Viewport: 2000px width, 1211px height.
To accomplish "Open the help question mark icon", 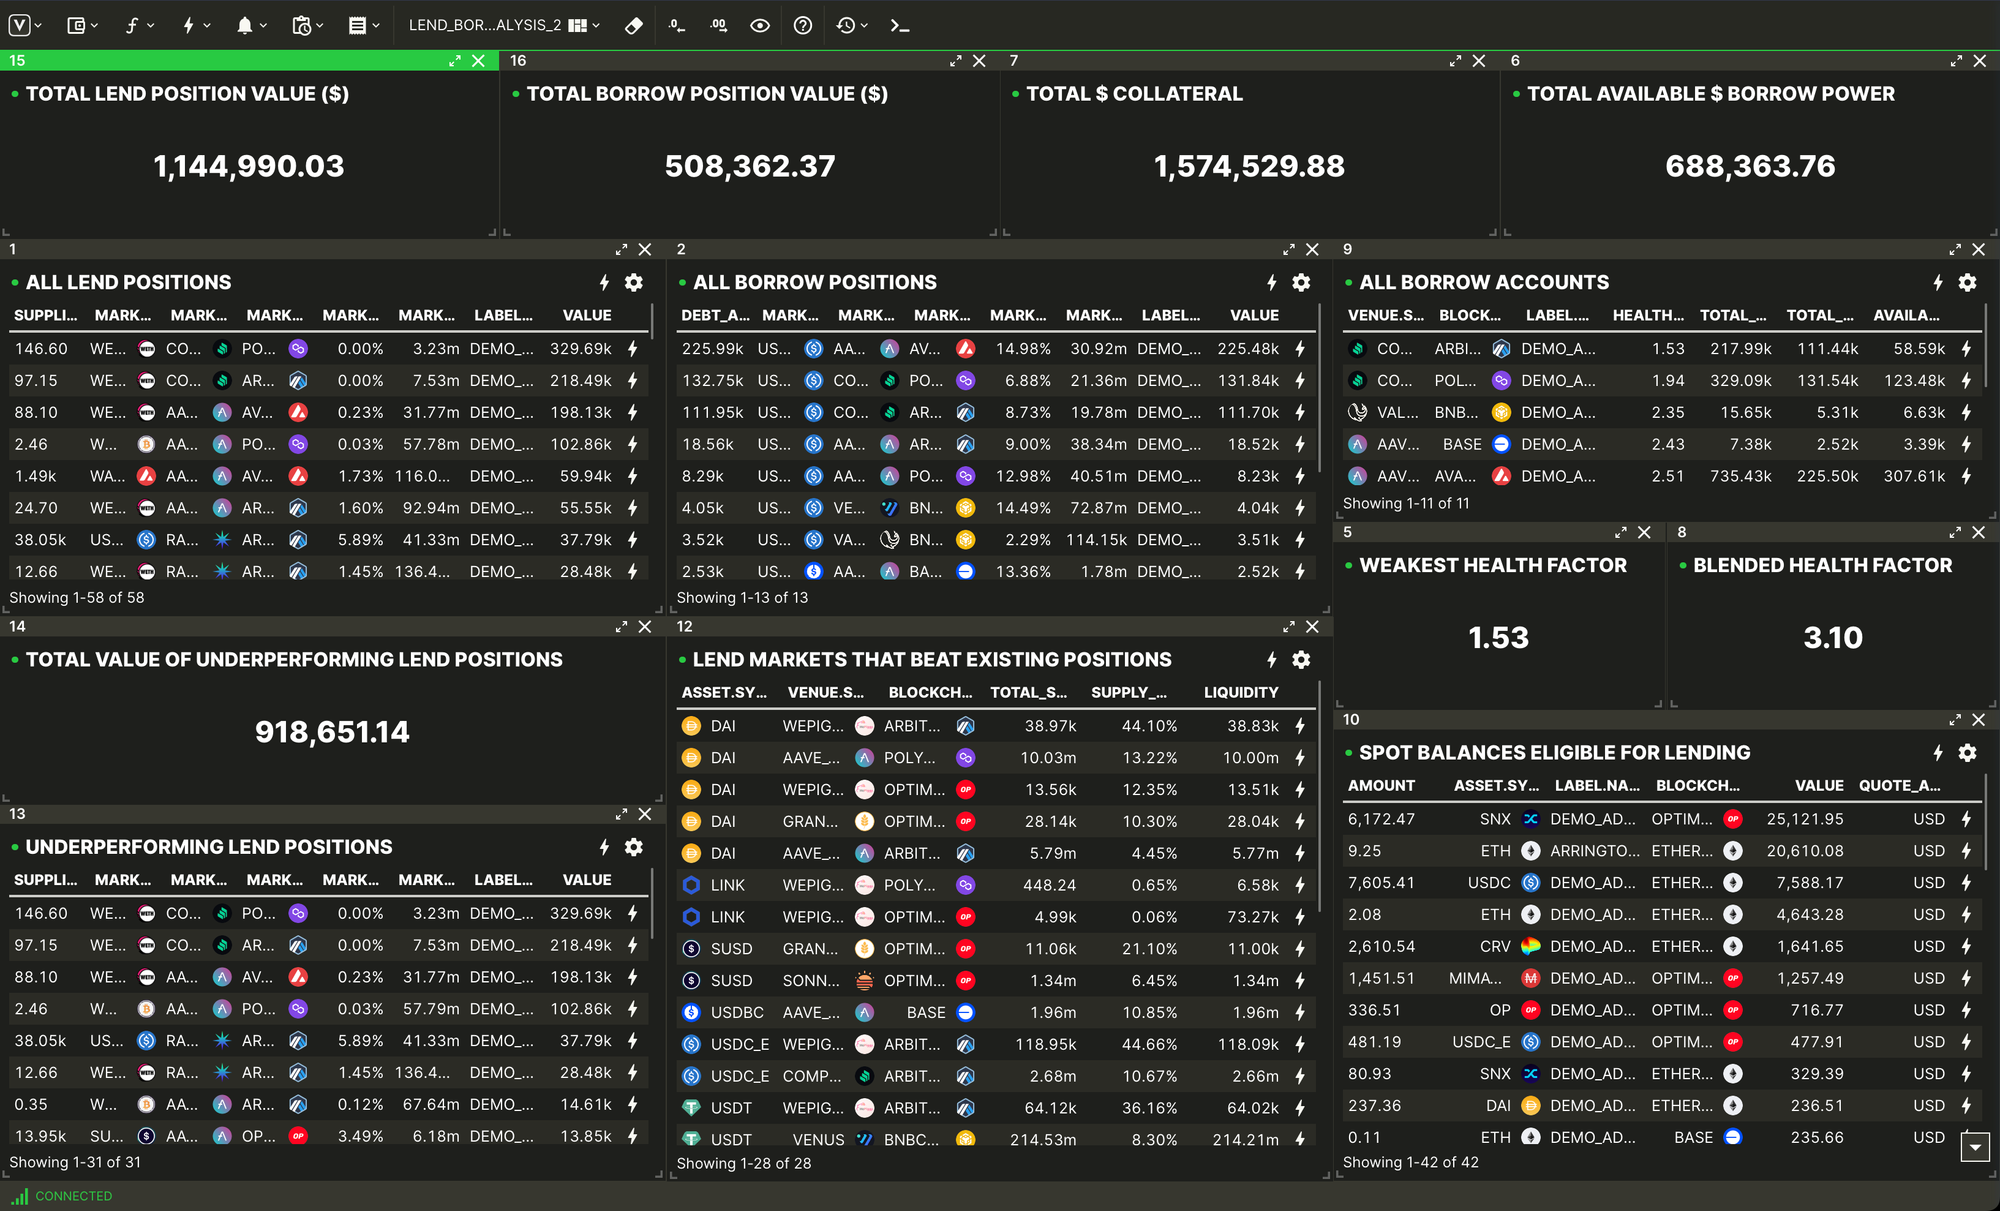I will (x=802, y=26).
